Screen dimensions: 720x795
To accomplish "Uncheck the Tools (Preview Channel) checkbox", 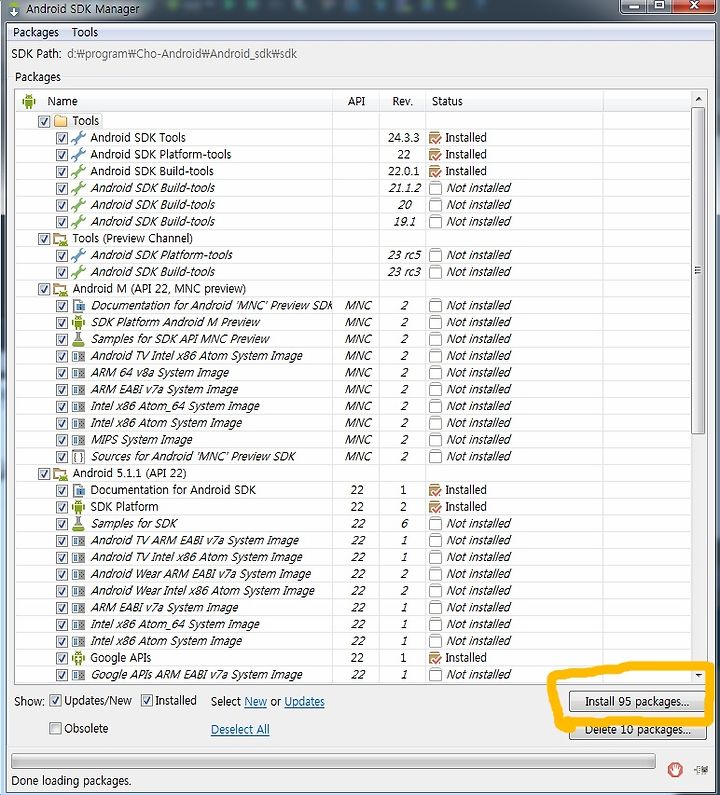I will tap(44, 239).
